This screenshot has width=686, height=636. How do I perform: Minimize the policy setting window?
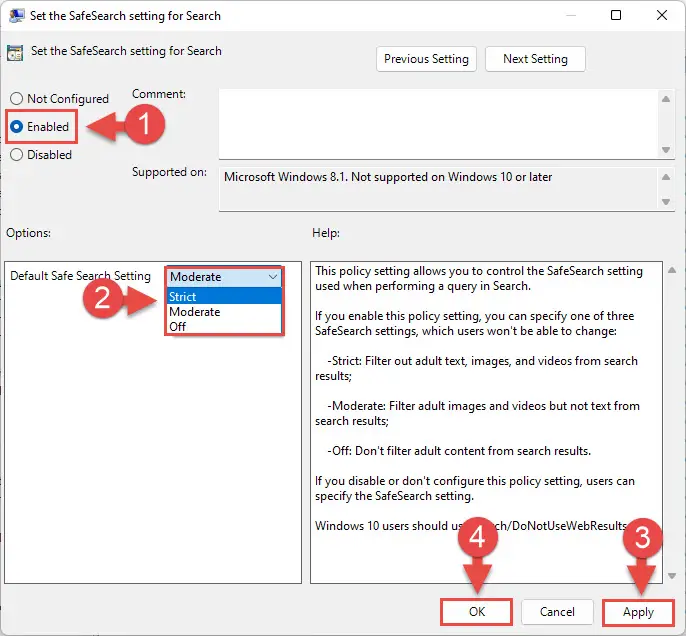[570, 16]
